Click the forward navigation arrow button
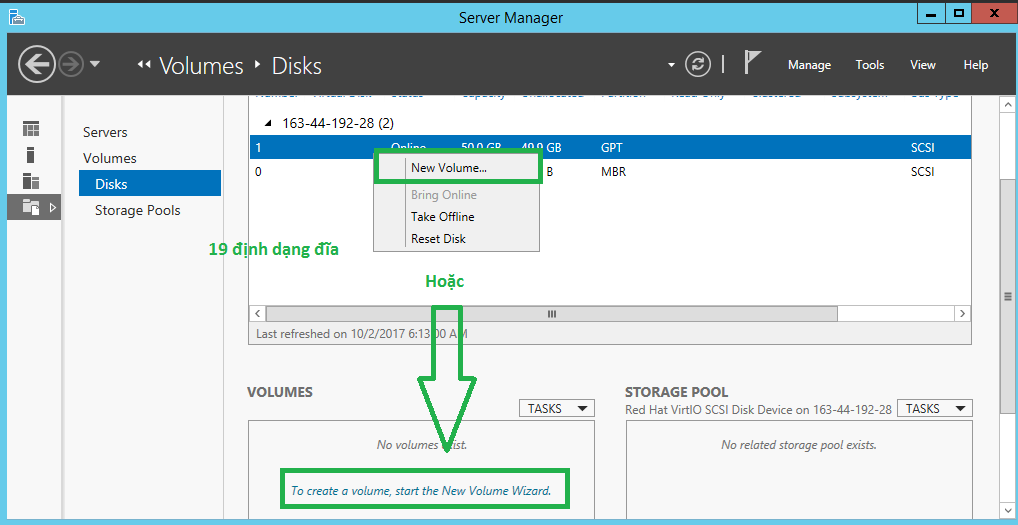1018x525 pixels. click(71, 65)
